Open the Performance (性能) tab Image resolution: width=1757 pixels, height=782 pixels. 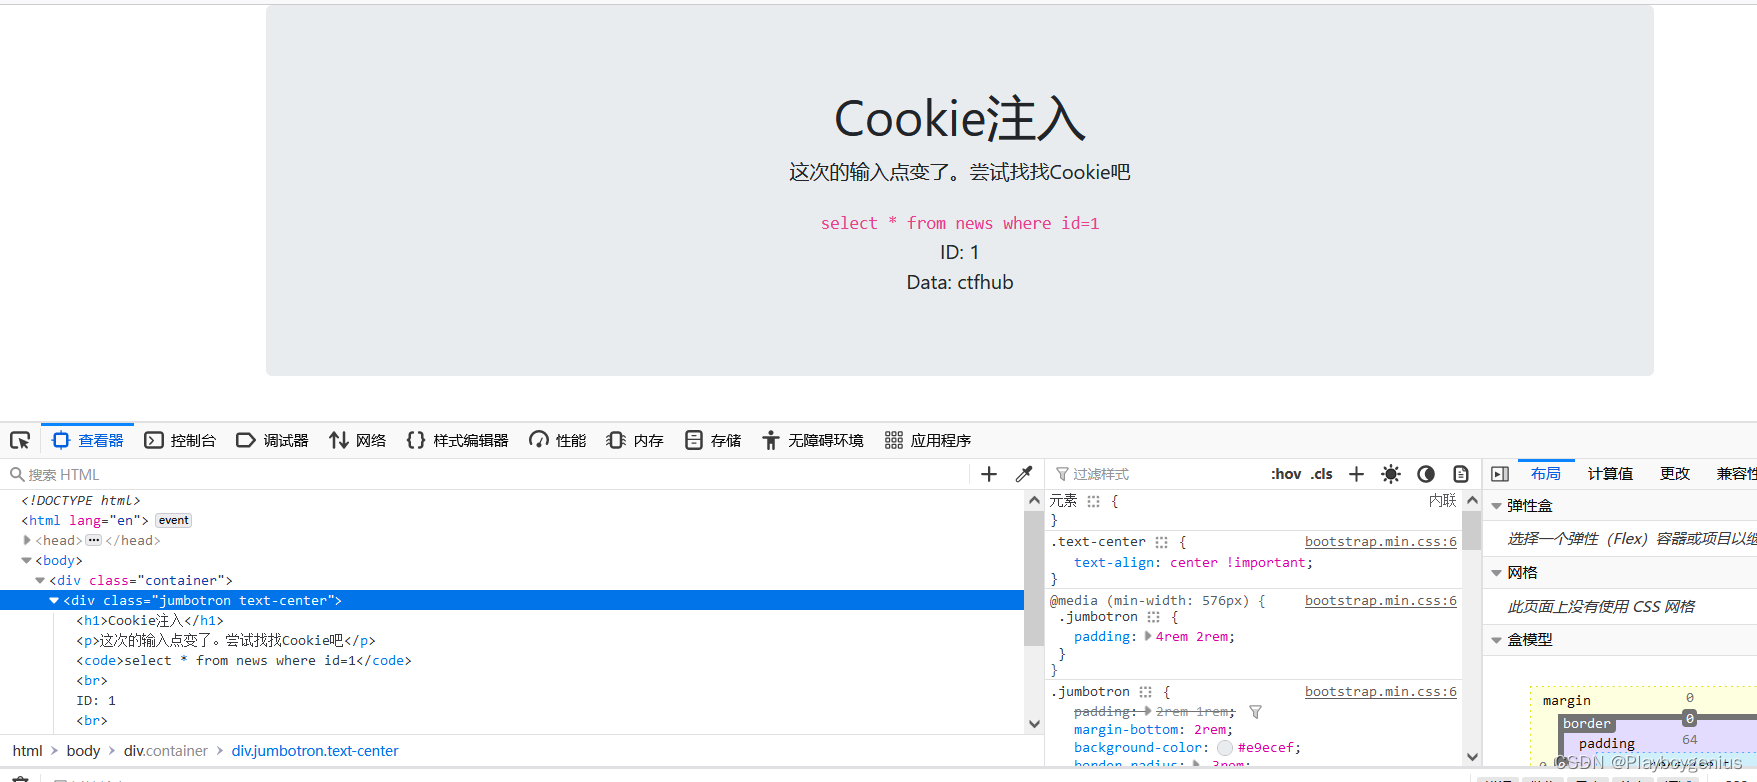coord(558,440)
